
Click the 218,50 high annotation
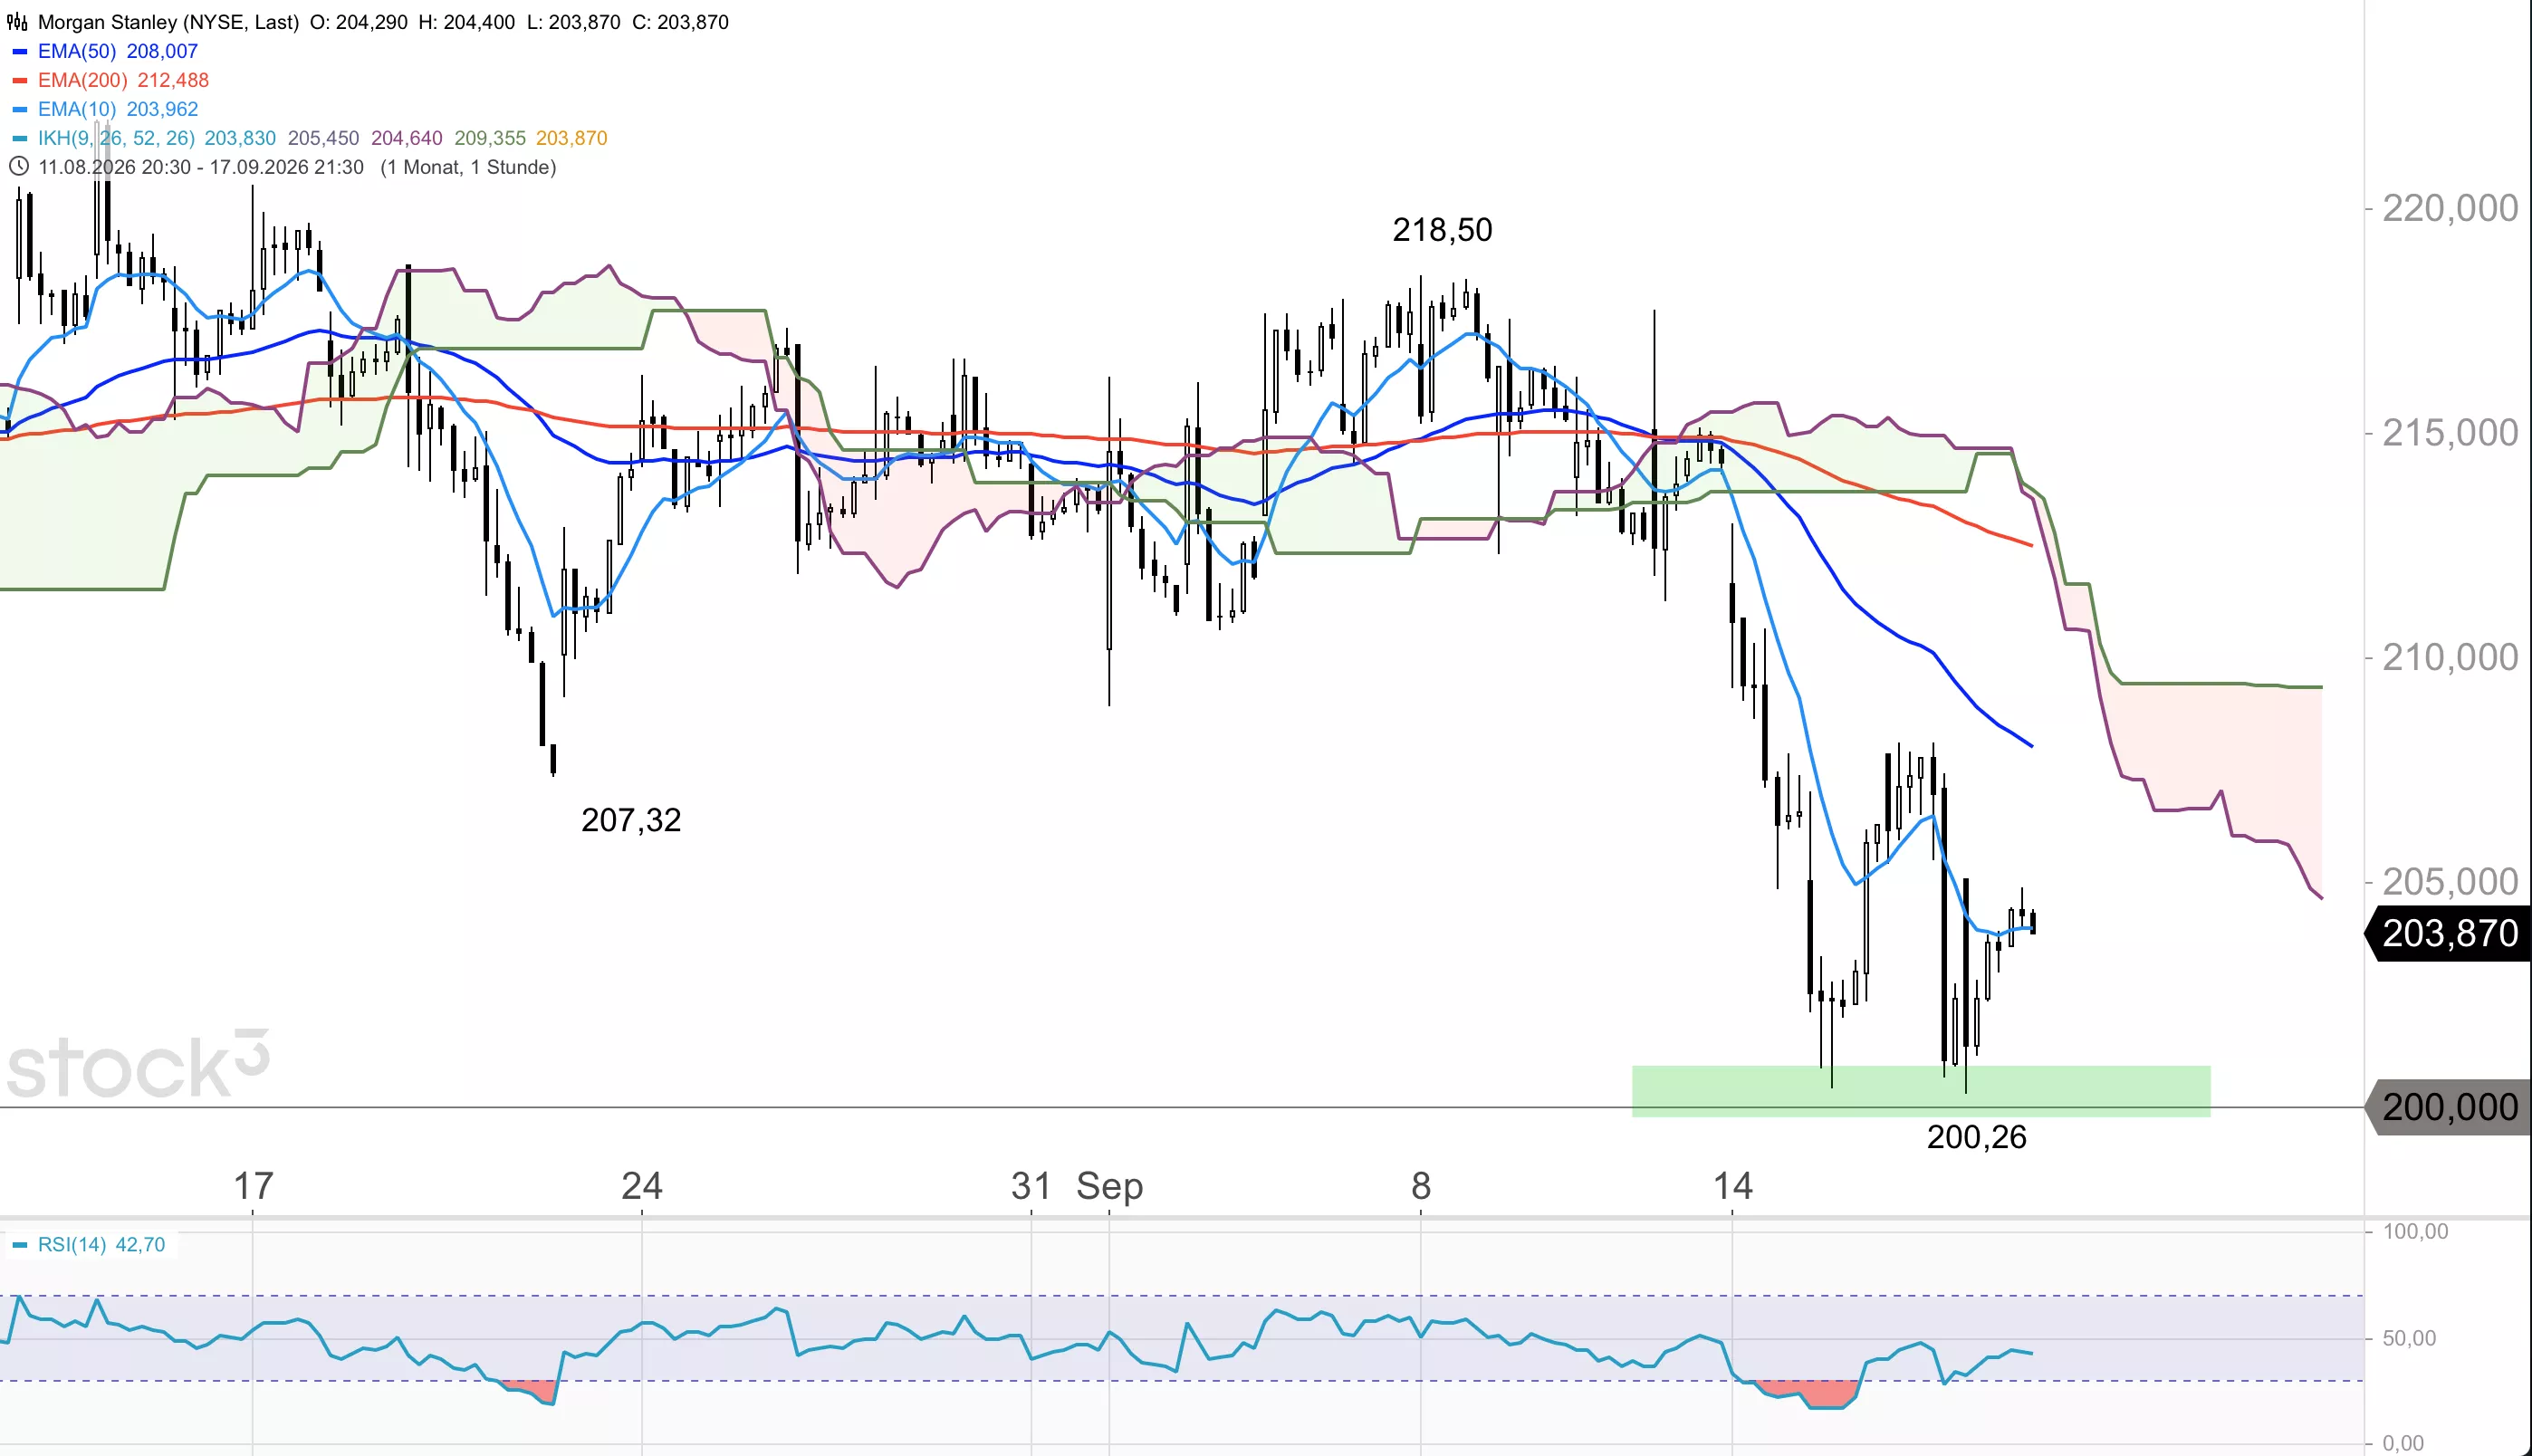point(1442,230)
